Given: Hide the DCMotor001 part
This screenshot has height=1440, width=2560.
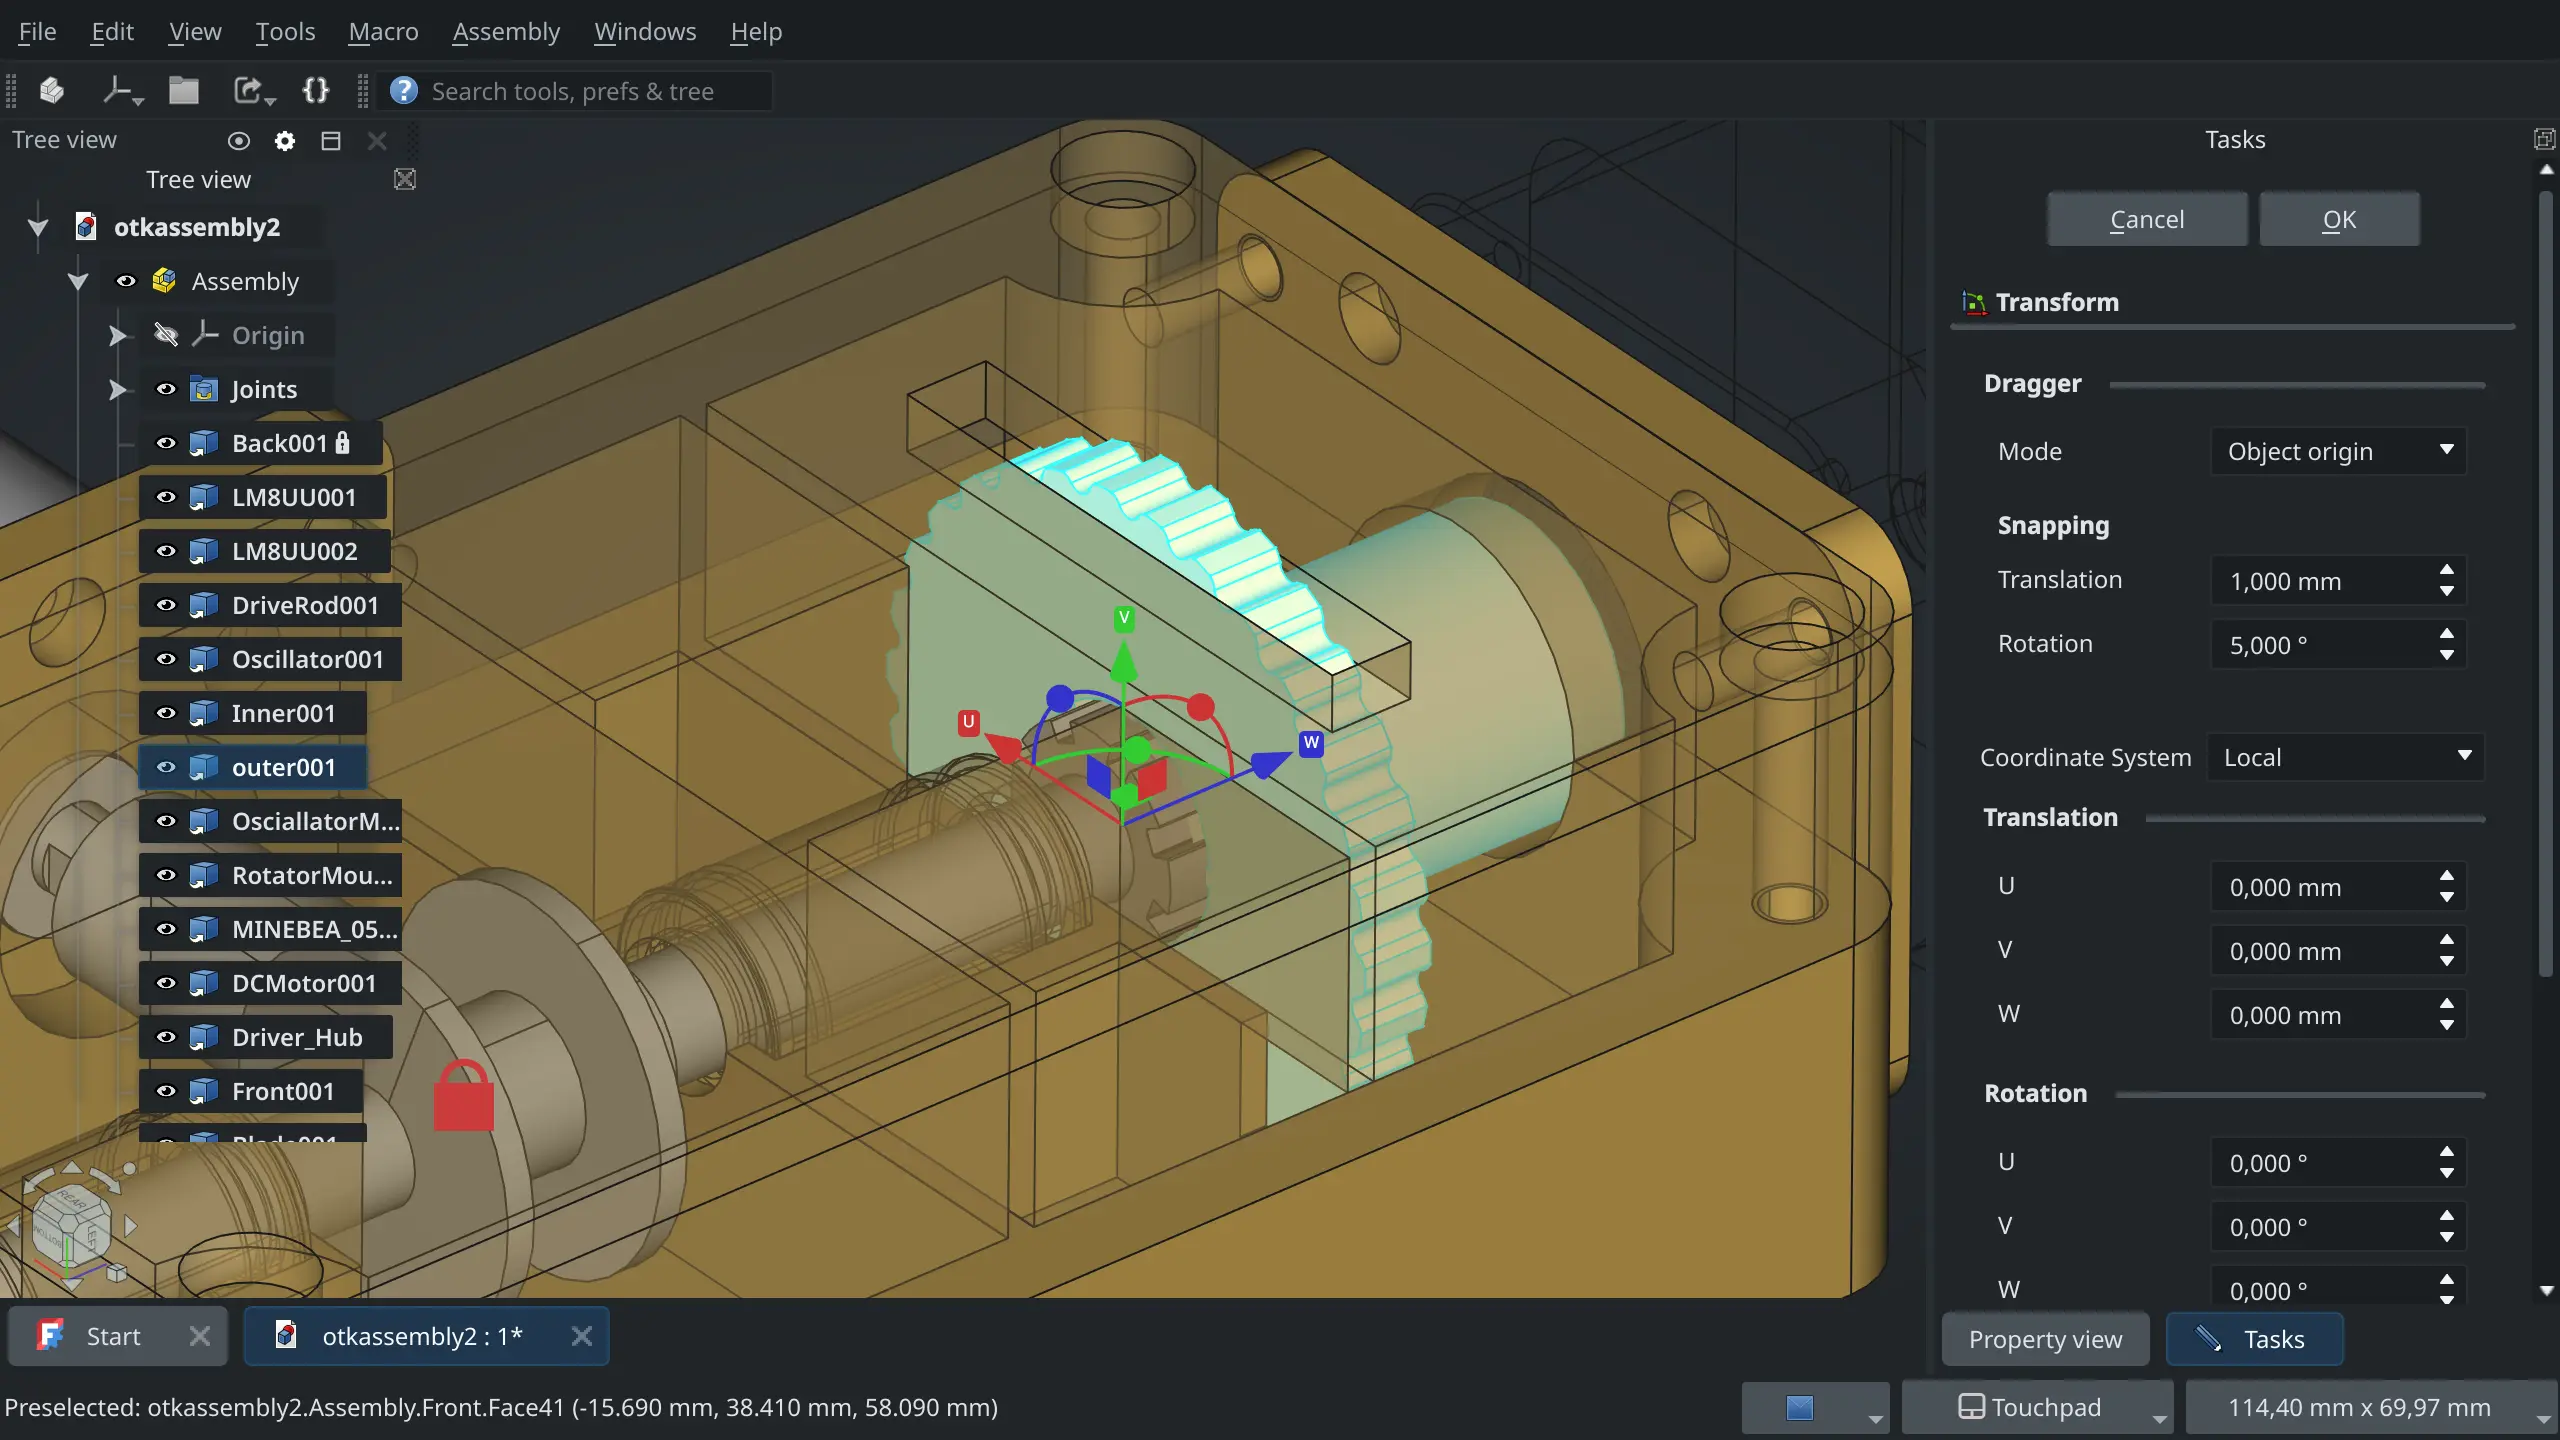Looking at the screenshot, I should coord(166,983).
